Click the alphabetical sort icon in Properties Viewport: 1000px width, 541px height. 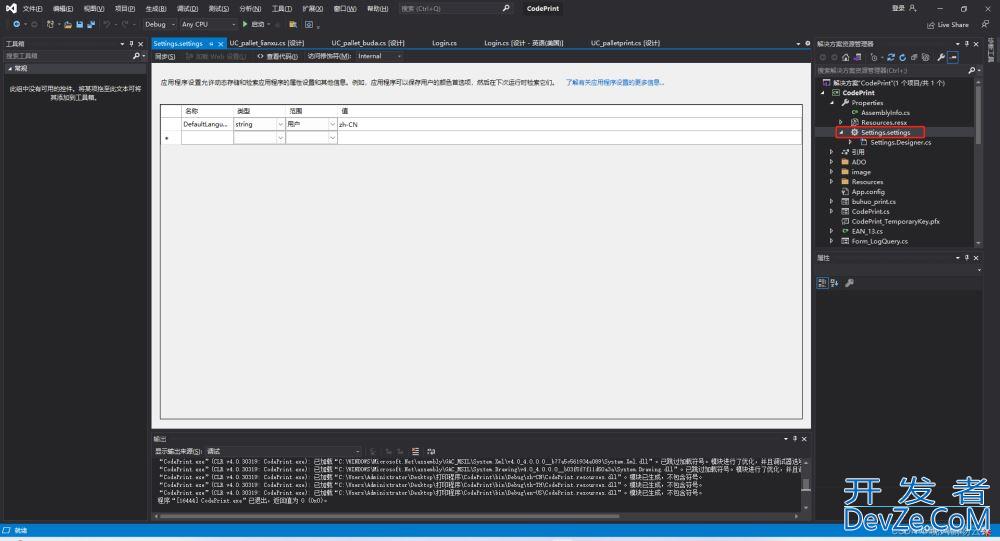834,283
